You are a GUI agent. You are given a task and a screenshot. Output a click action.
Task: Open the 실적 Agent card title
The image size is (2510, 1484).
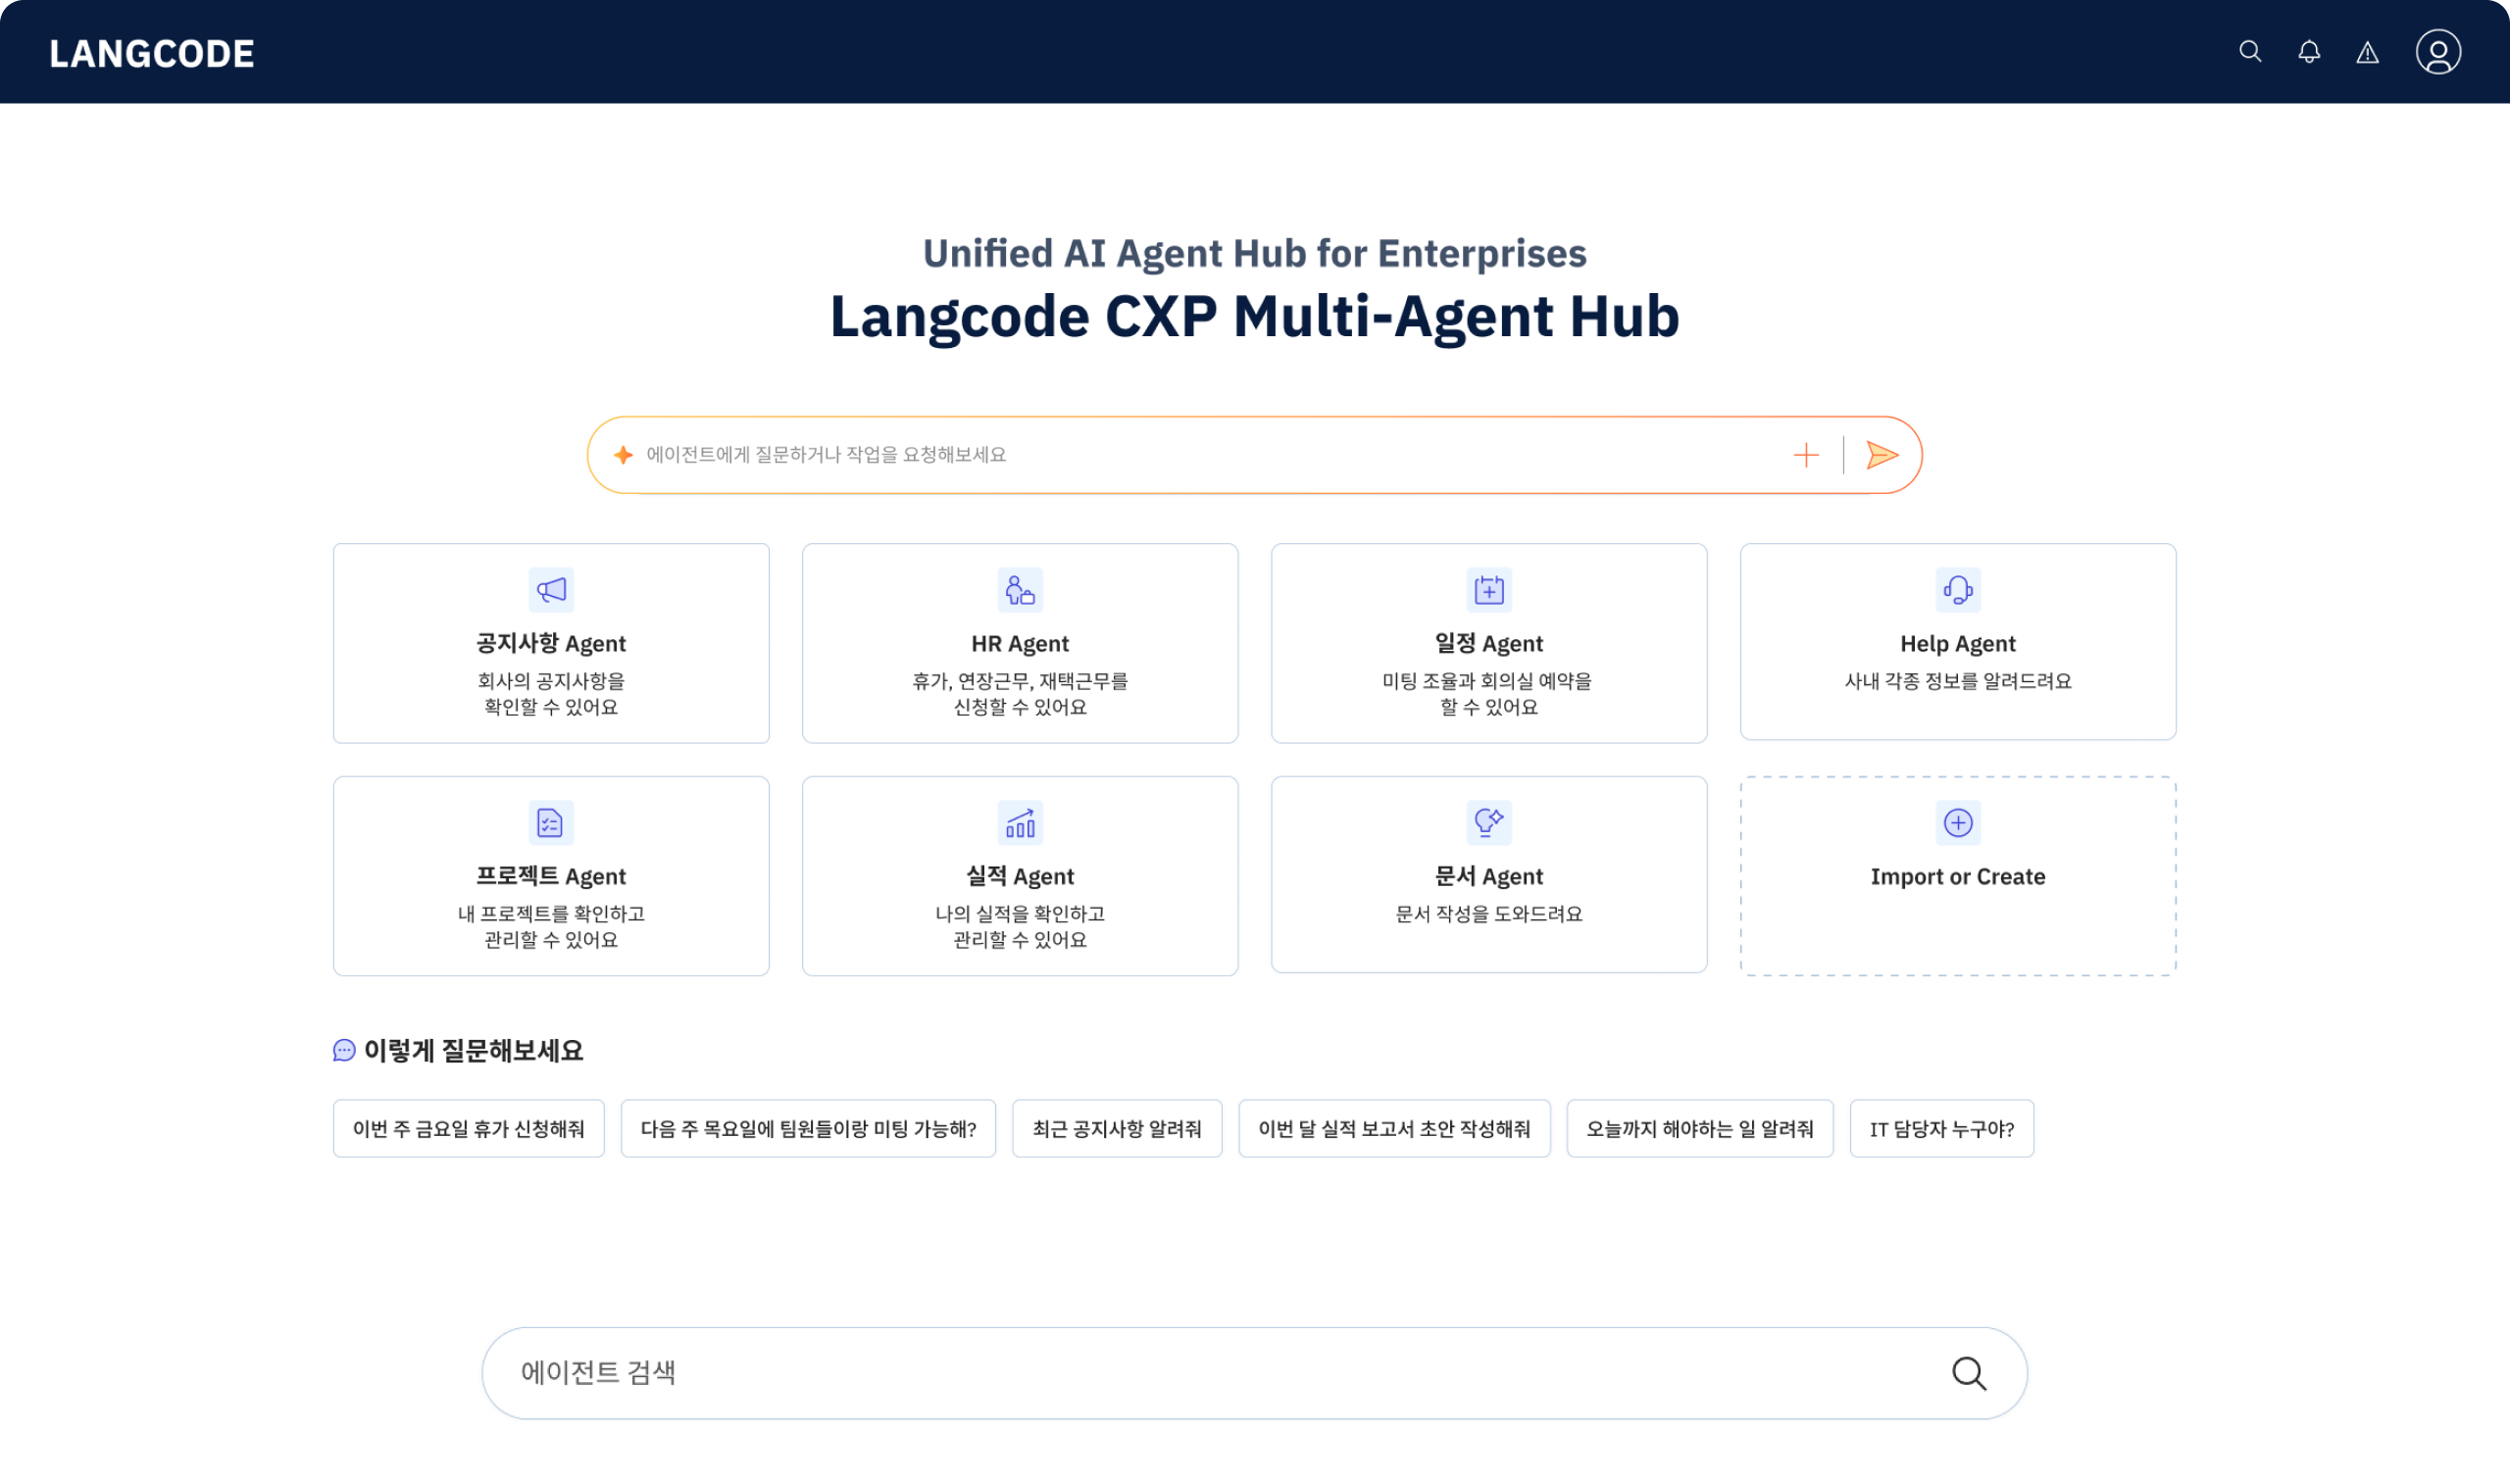click(x=1020, y=877)
